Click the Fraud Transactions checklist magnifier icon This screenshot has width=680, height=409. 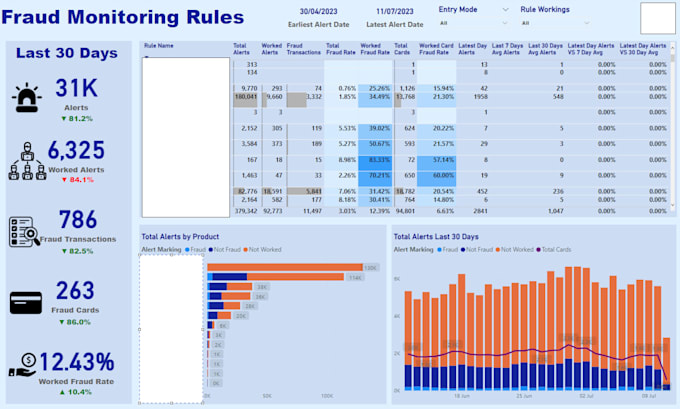24,232
